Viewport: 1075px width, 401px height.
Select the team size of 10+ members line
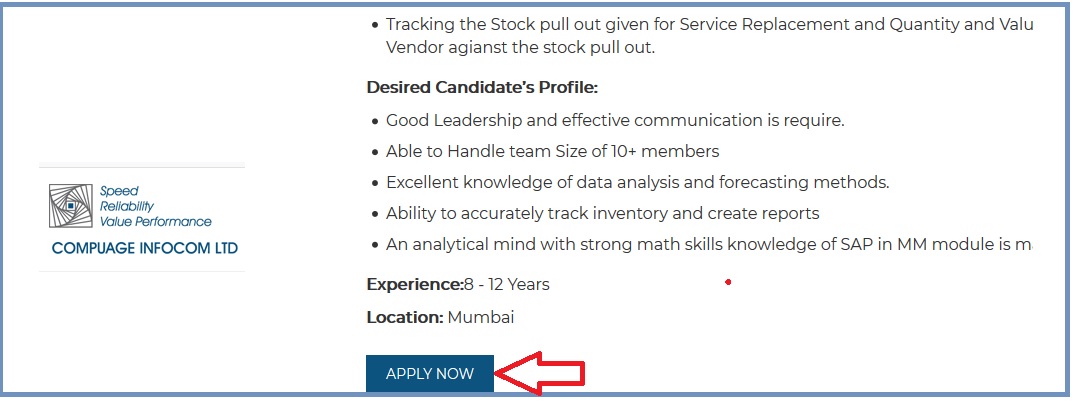[x=552, y=151]
